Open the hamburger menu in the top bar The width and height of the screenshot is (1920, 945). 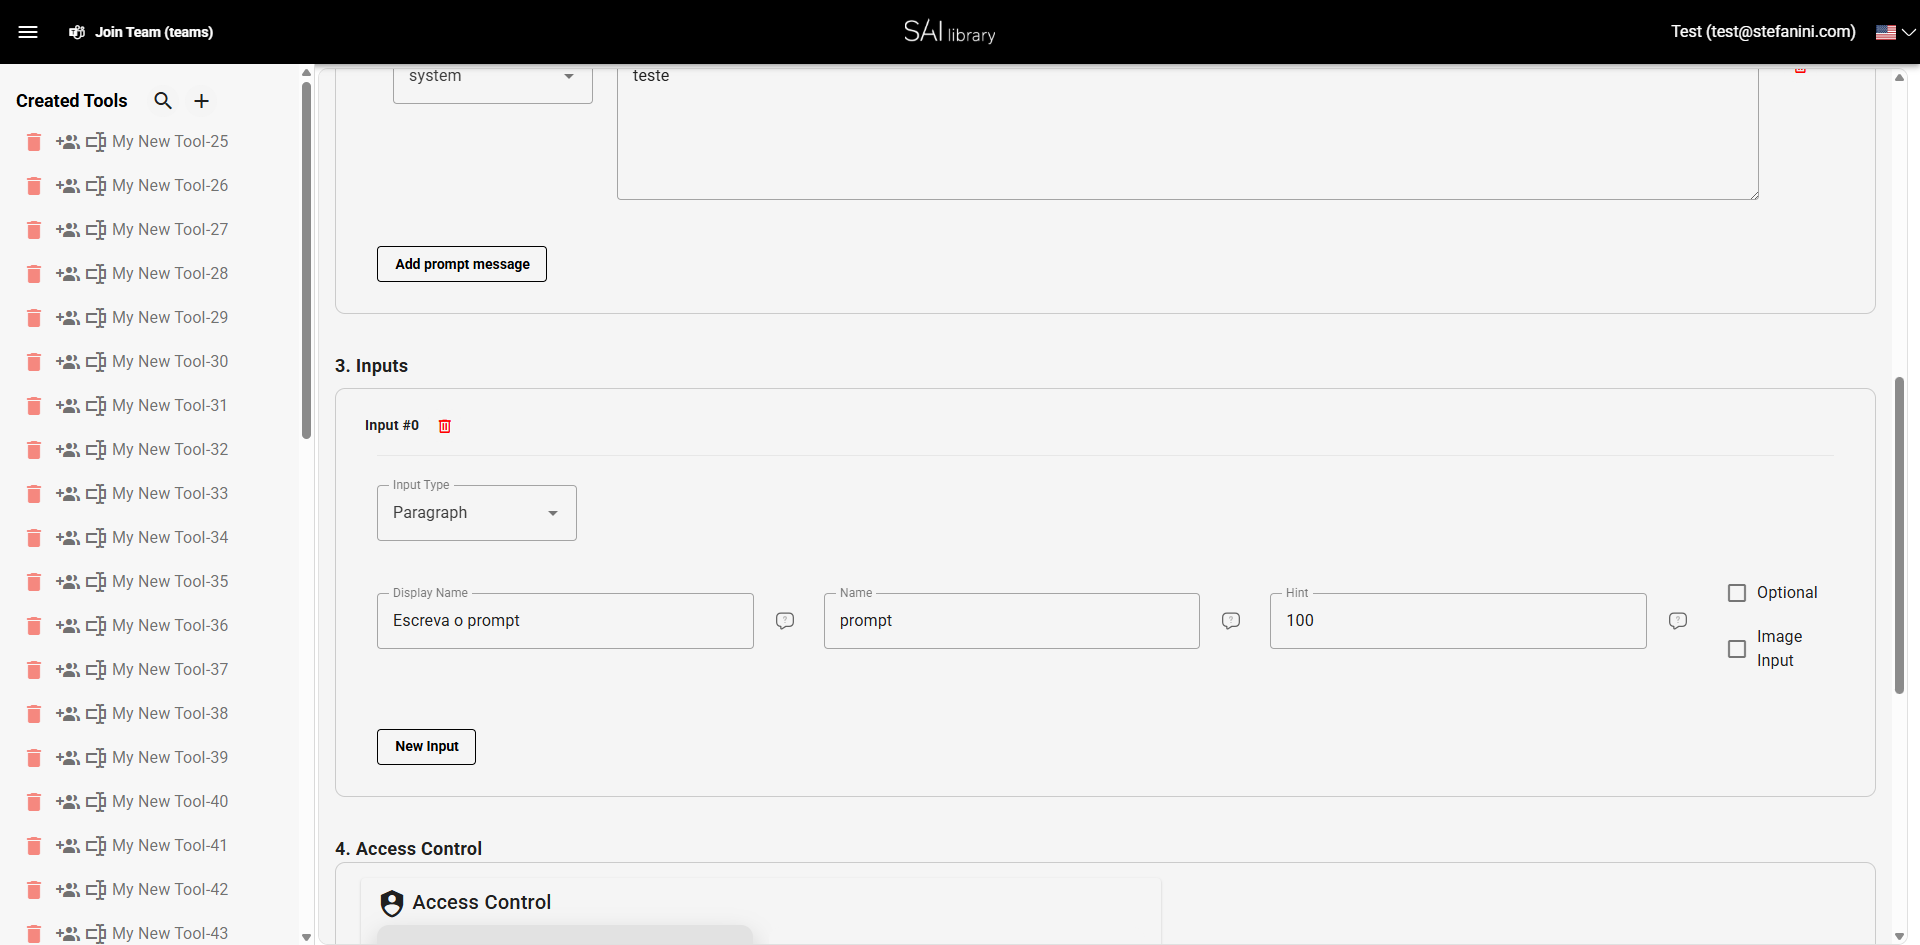click(29, 31)
